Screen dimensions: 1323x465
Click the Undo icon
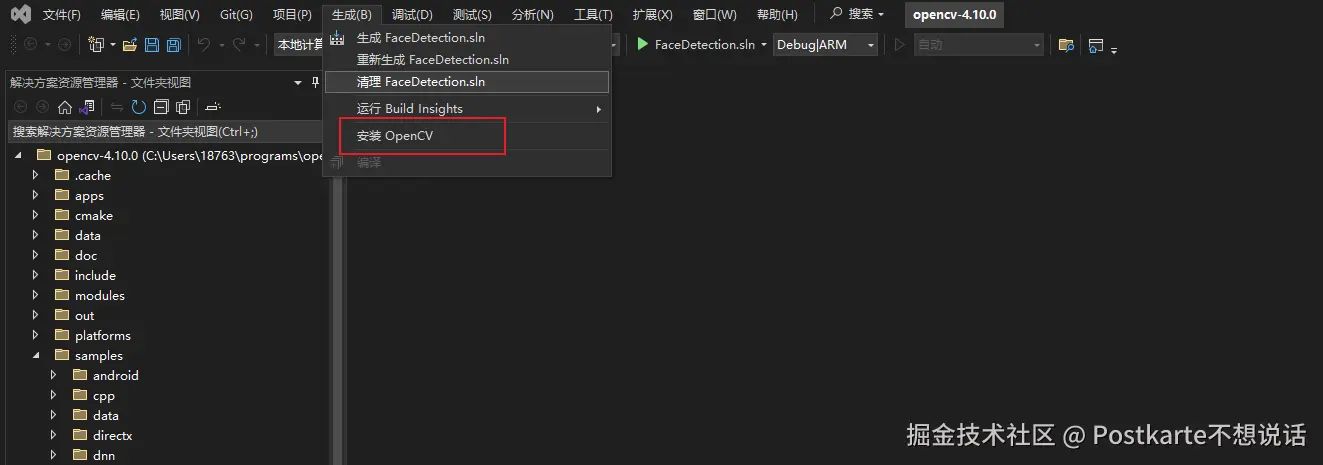(x=203, y=45)
